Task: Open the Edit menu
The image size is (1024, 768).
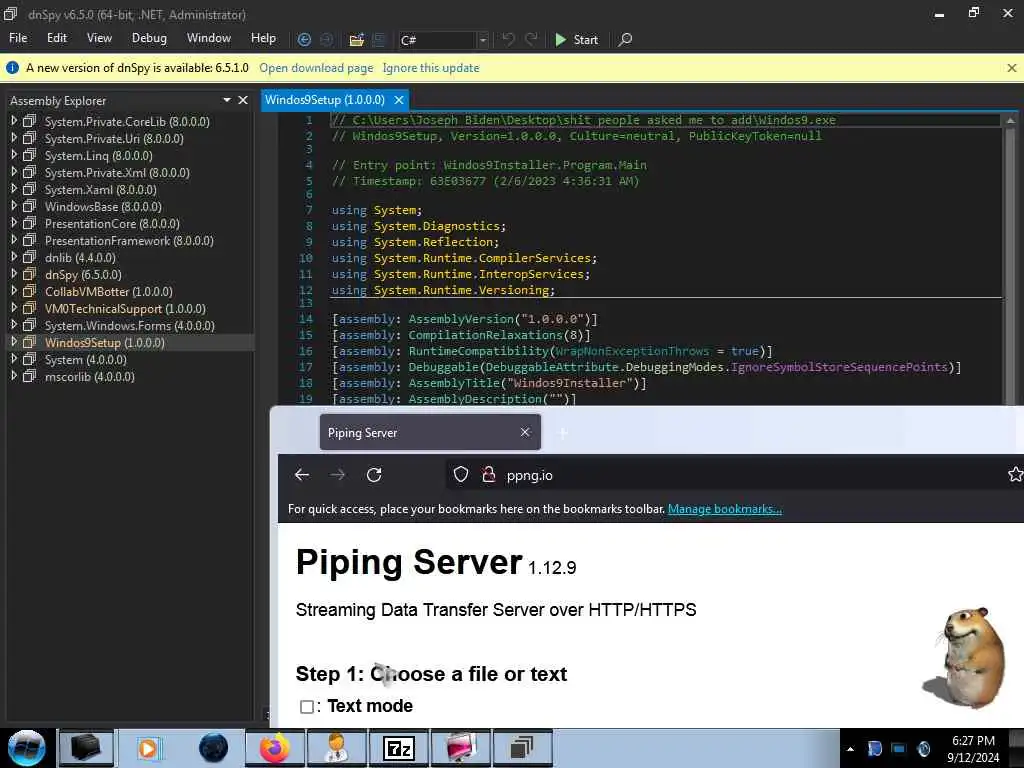Action: pos(57,38)
